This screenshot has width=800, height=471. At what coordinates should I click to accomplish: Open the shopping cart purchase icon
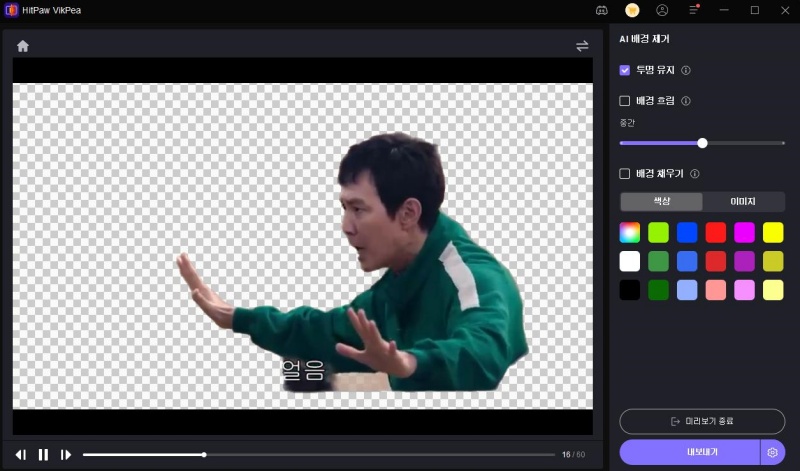click(x=632, y=10)
